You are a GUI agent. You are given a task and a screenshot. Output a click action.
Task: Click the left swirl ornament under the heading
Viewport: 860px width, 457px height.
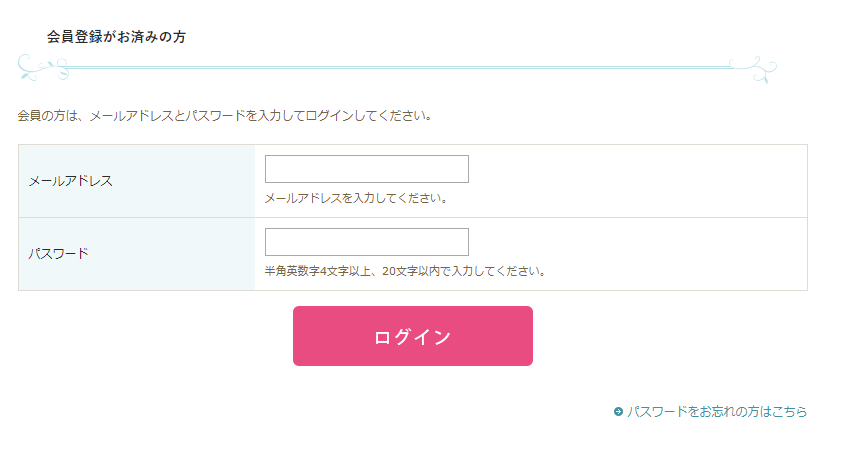pyautogui.click(x=43, y=67)
